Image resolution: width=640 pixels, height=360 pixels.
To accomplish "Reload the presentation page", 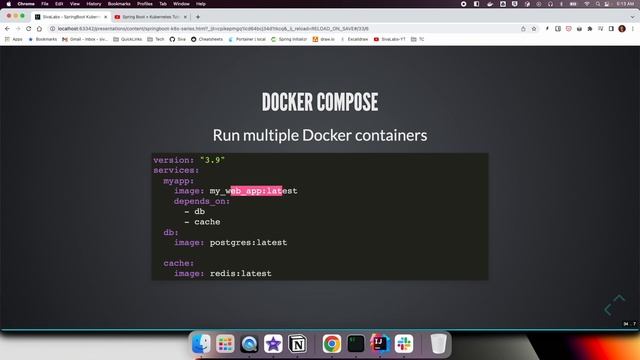I will (x=29, y=29).
